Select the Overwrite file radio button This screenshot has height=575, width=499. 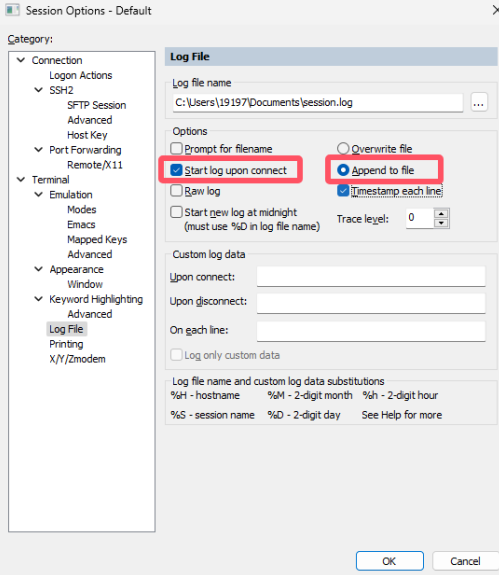click(x=343, y=149)
